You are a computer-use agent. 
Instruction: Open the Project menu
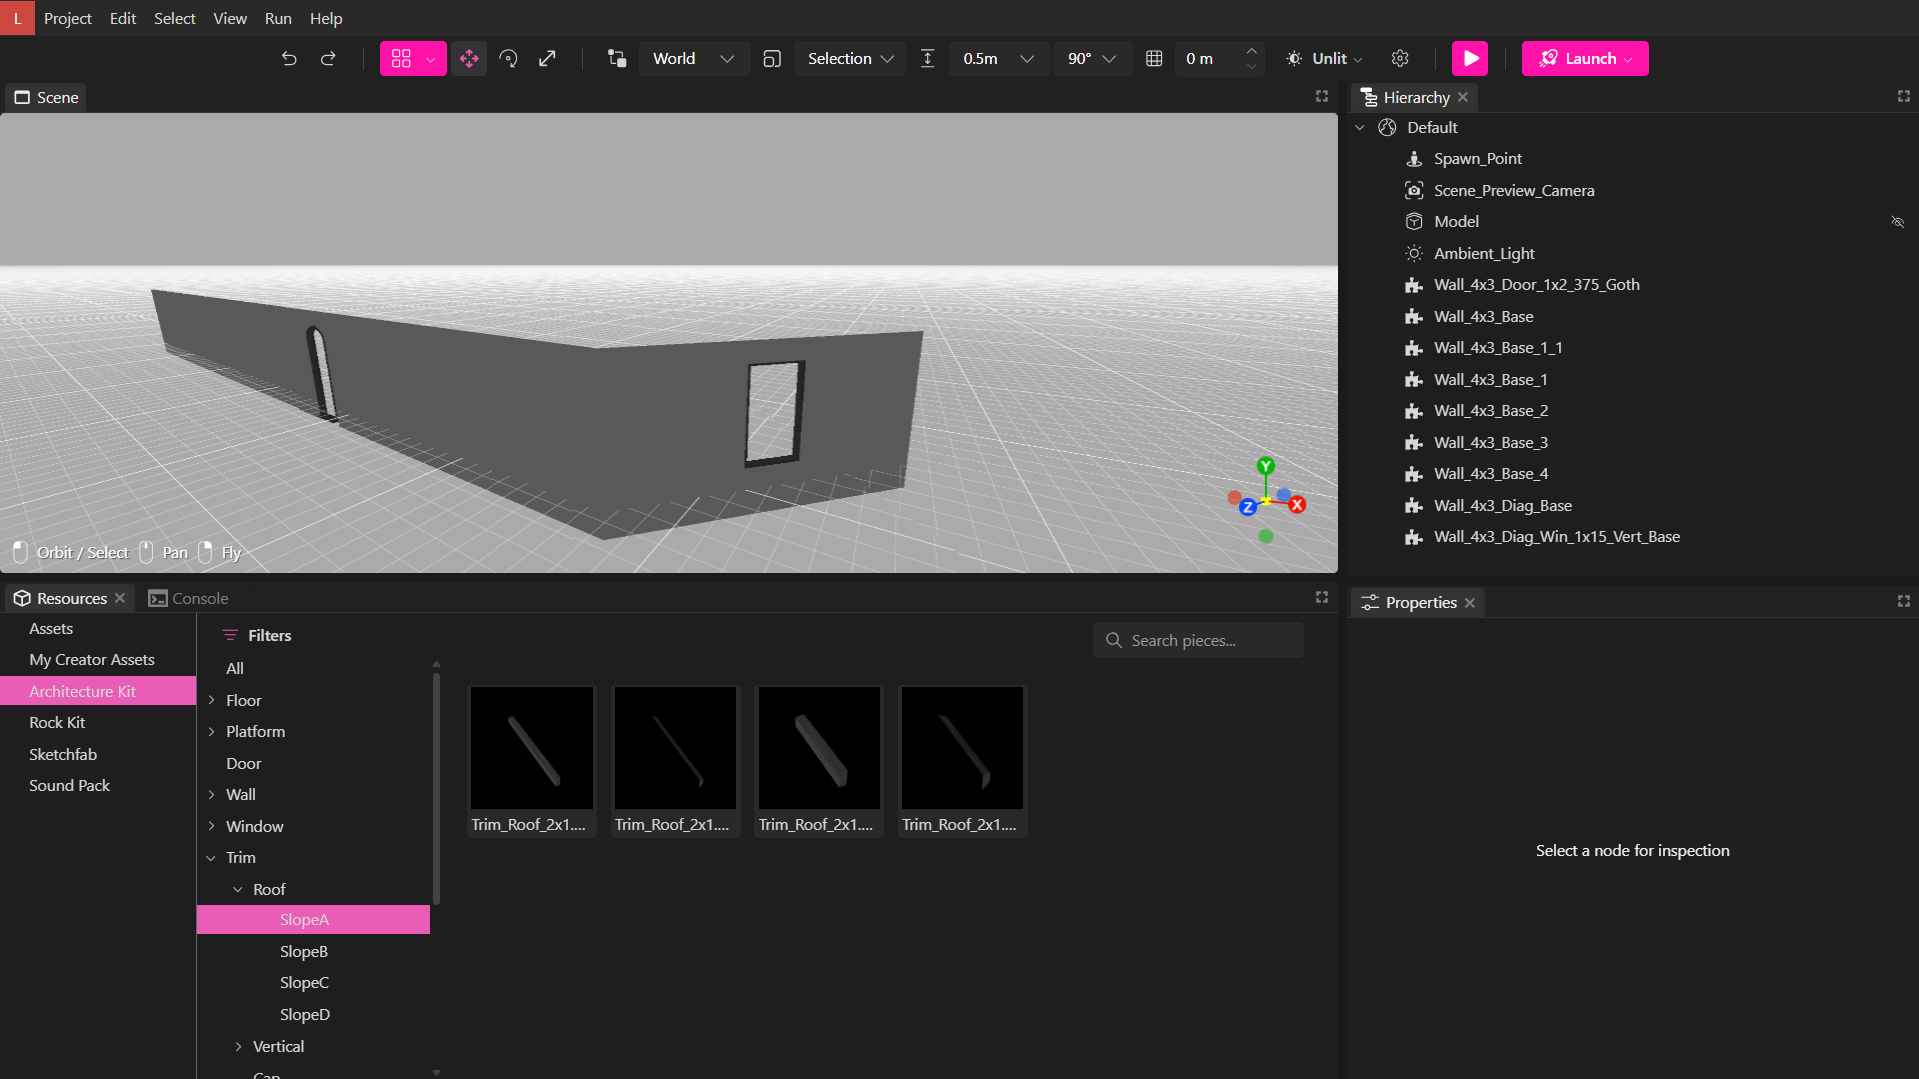[68, 18]
